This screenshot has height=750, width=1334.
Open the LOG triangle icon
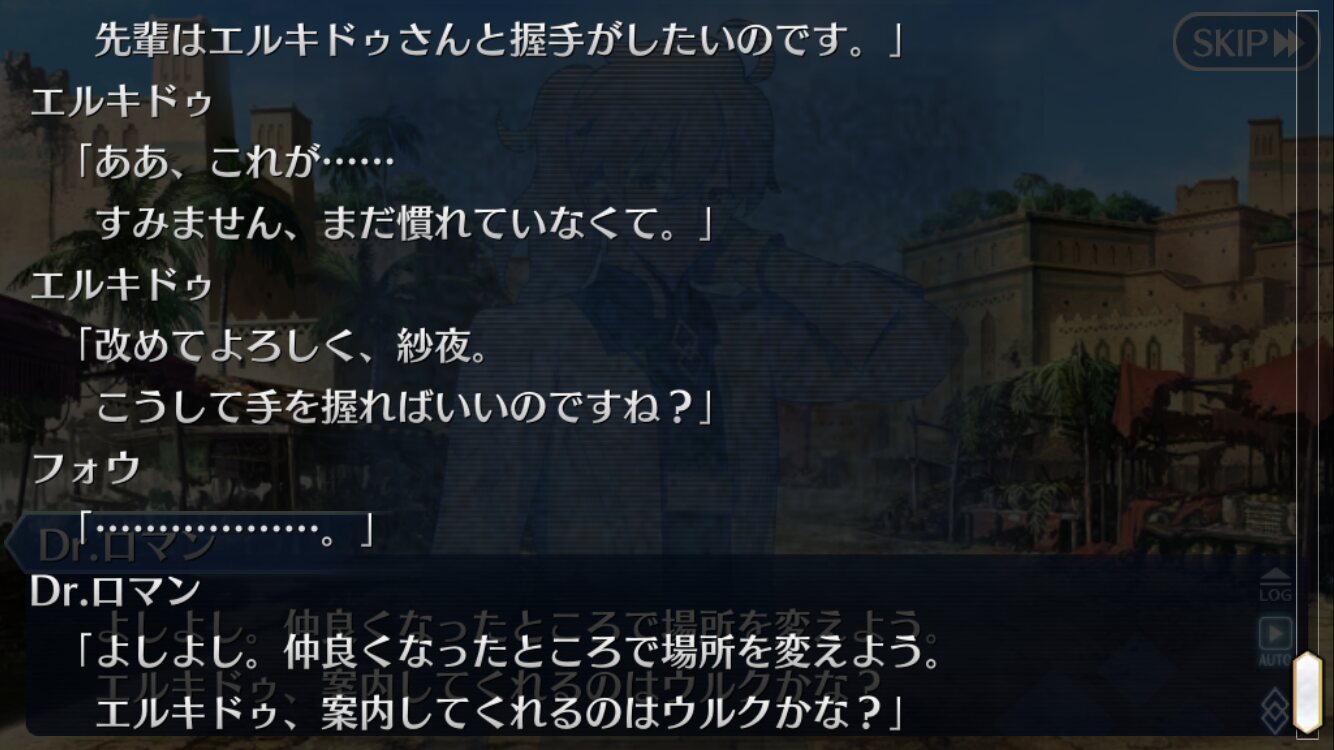coord(1275,585)
